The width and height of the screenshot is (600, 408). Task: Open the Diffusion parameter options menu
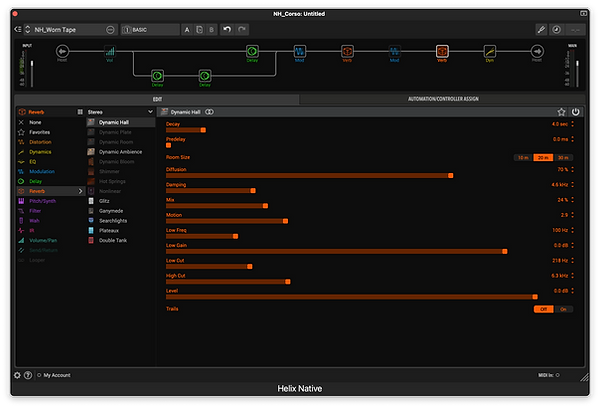pyautogui.click(x=572, y=169)
